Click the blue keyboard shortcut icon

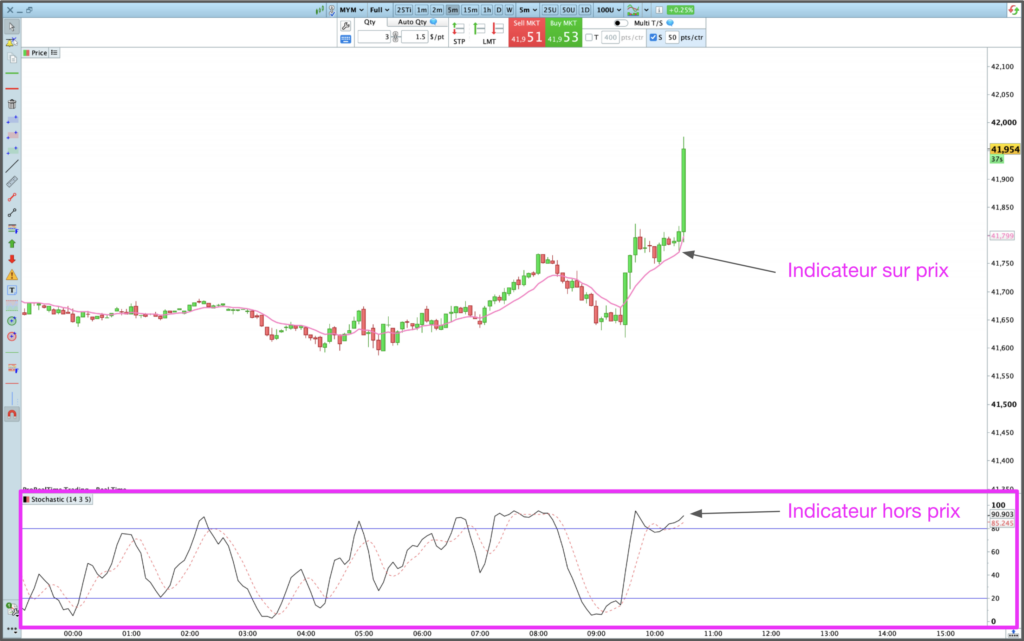346,39
